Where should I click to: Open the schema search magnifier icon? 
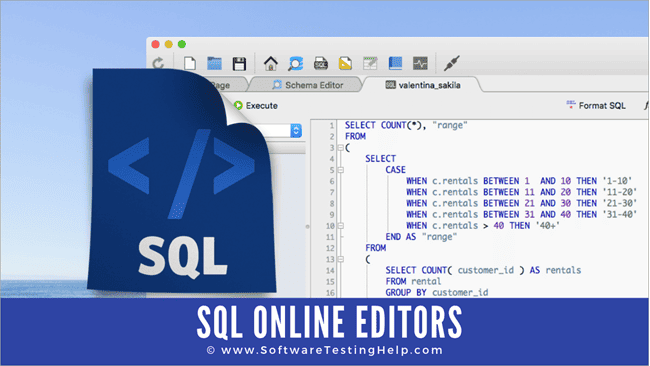[296, 63]
